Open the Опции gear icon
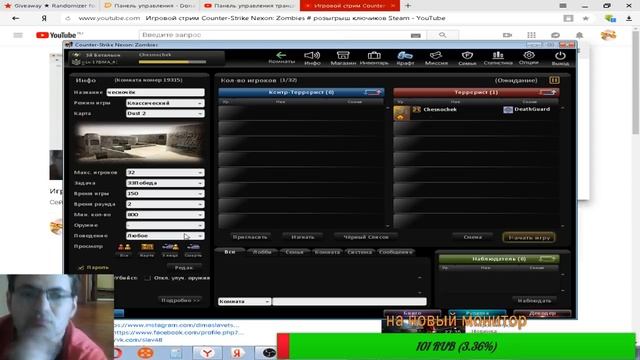Screen dimensions: 640x360 529,58
